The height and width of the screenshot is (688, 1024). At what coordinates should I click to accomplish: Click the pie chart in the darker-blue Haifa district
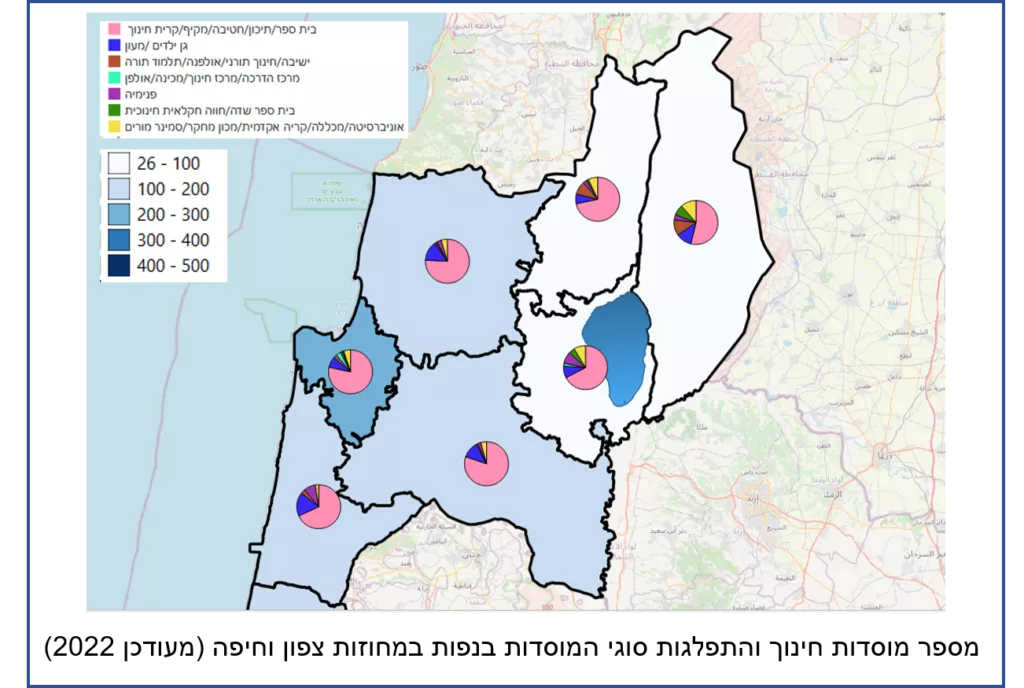(351, 371)
